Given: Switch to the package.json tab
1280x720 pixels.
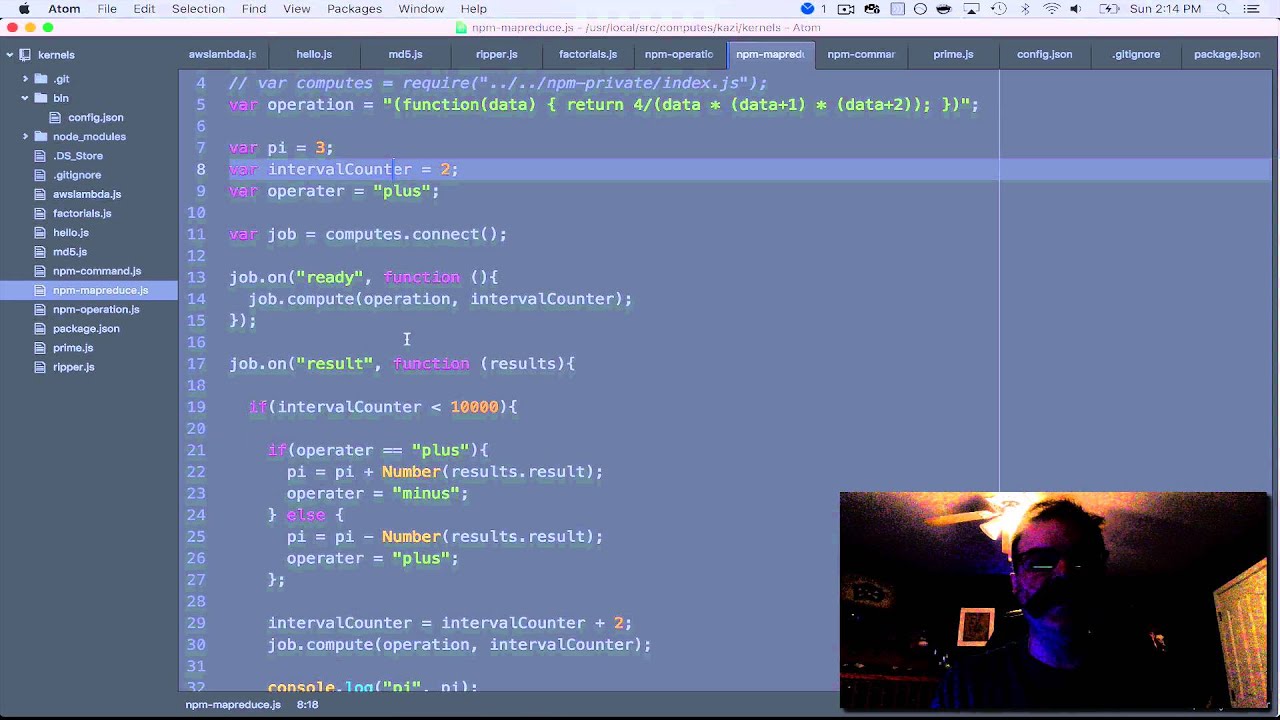Looking at the screenshot, I should coord(1227,54).
